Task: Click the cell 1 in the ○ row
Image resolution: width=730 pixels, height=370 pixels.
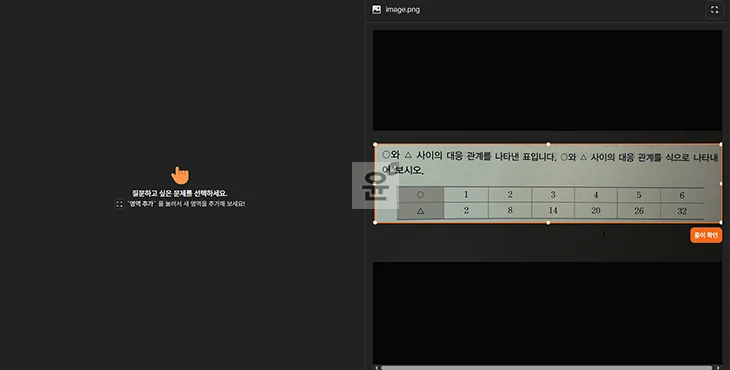Action: tap(466, 195)
